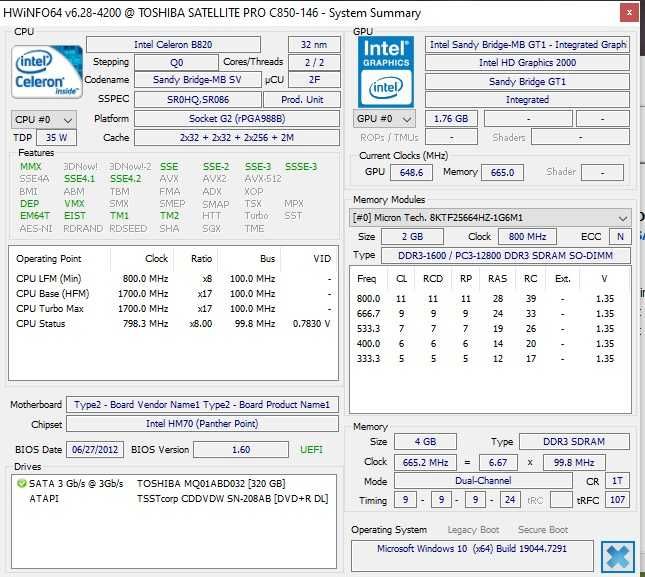Open the CPU #0 selector dropdown
Image resolution: width=645 pixels, height=577 pixels.
(44, 120)
